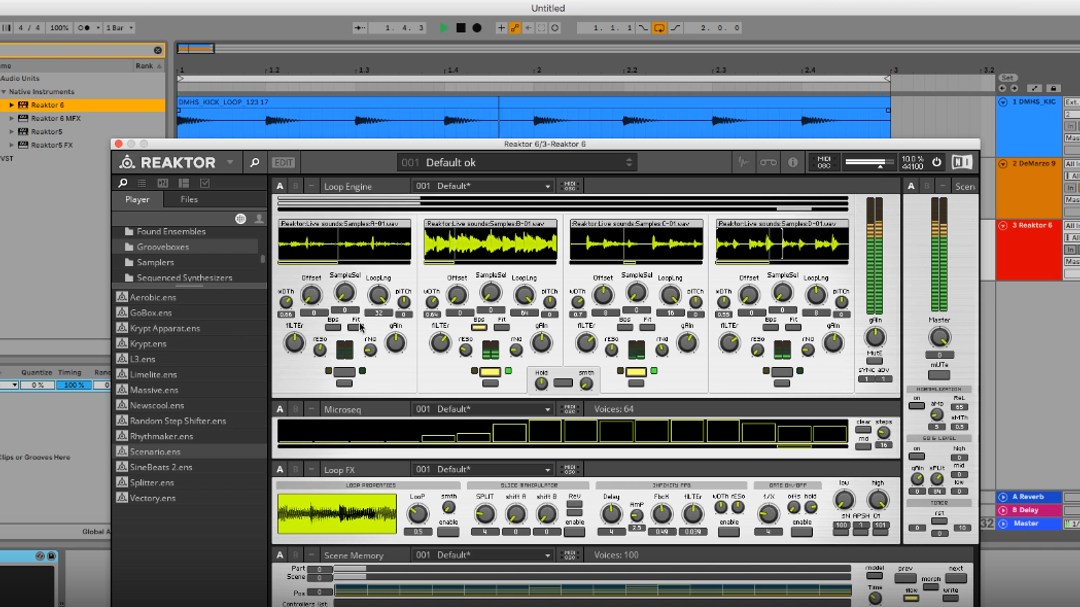Click the Record button in the transport bar
The image size is (1080, 607).
(x=477, y=28)
